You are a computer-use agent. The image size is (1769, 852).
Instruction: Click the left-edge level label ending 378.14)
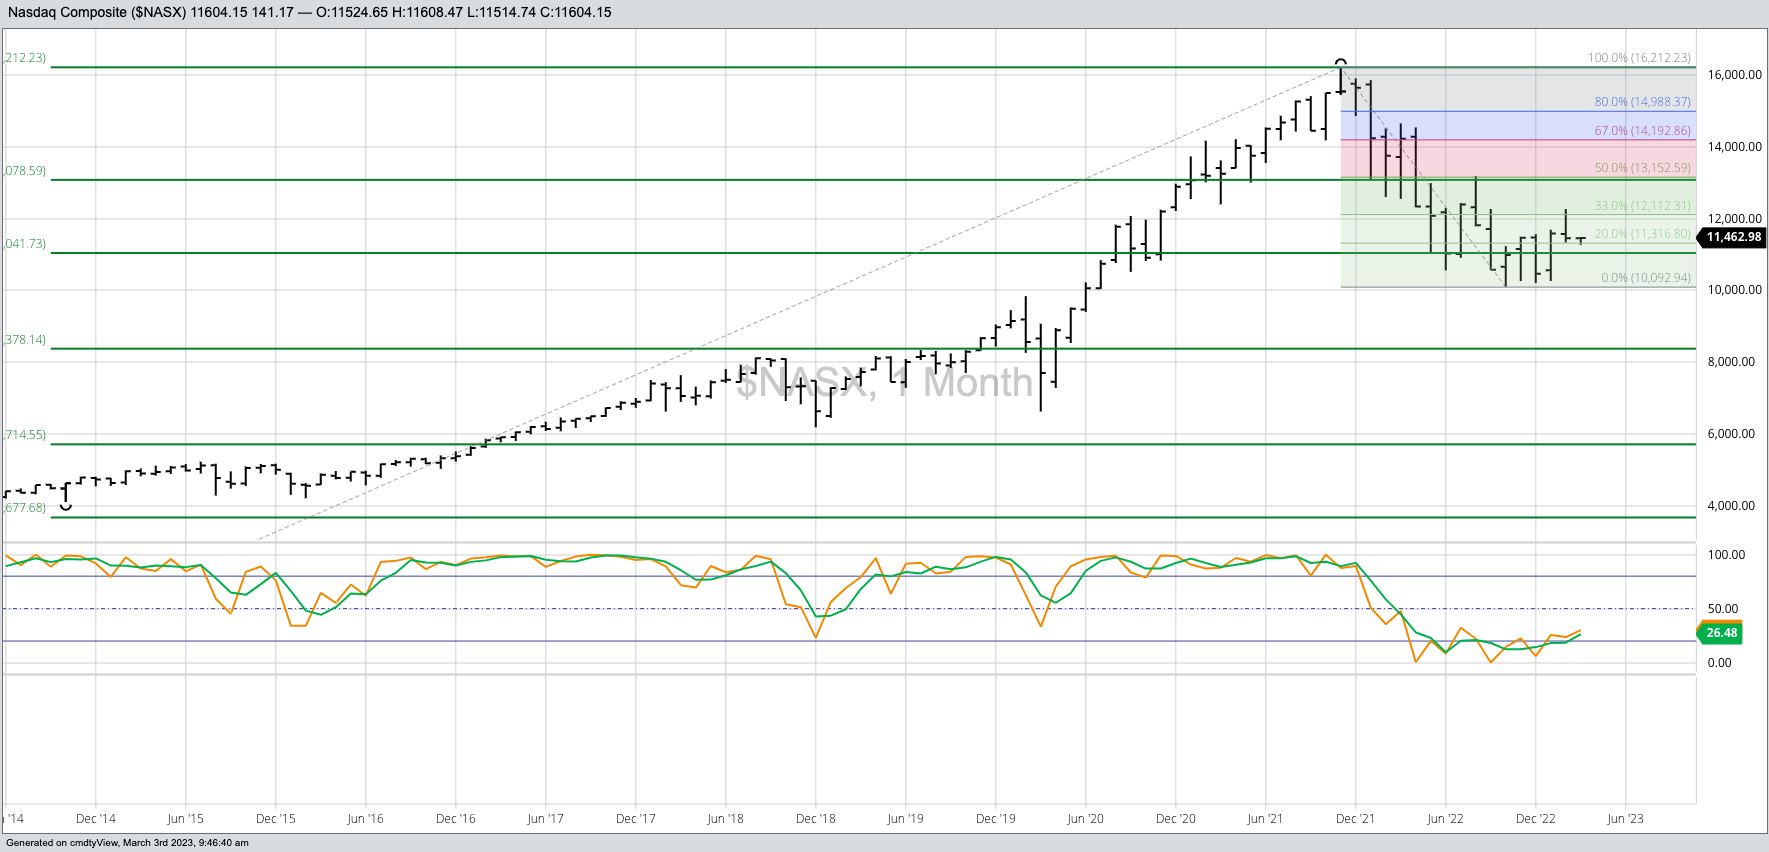(25, 340)
